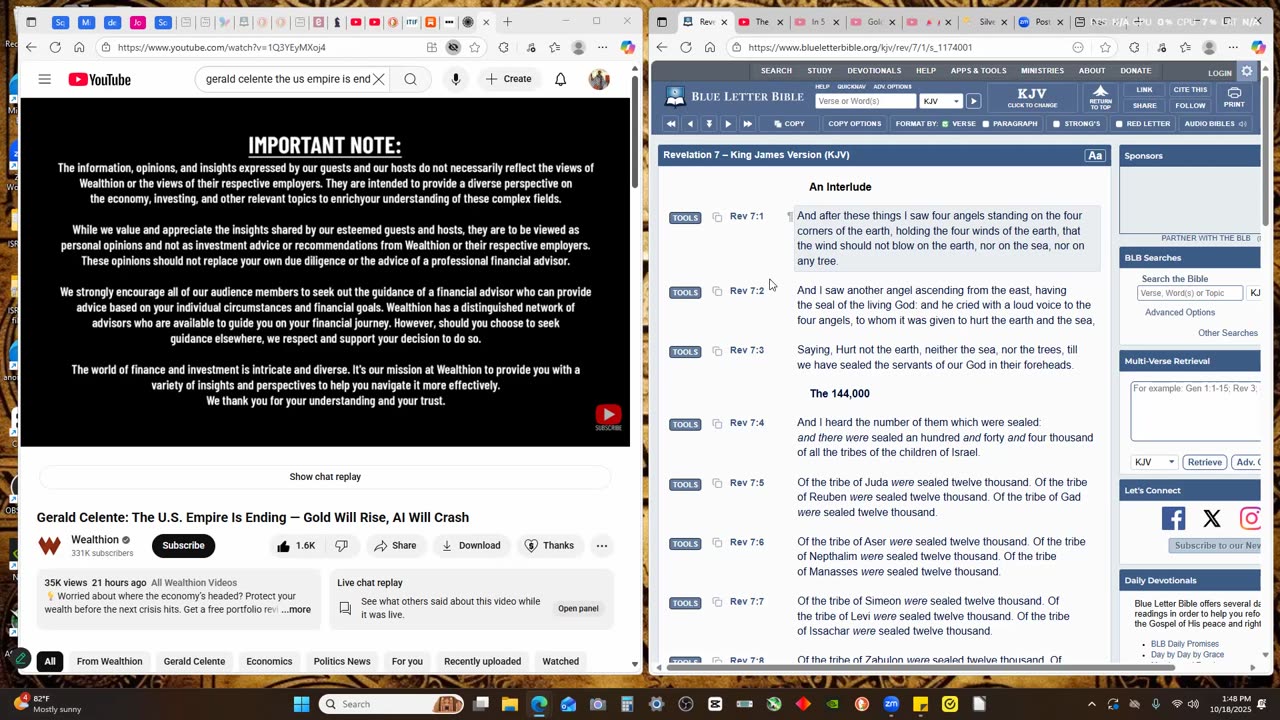Copy verse Rev 7:2 with copy icon
Image resolution: width=1280 pixels, height=720 pixels.
[x=717, y=291]
